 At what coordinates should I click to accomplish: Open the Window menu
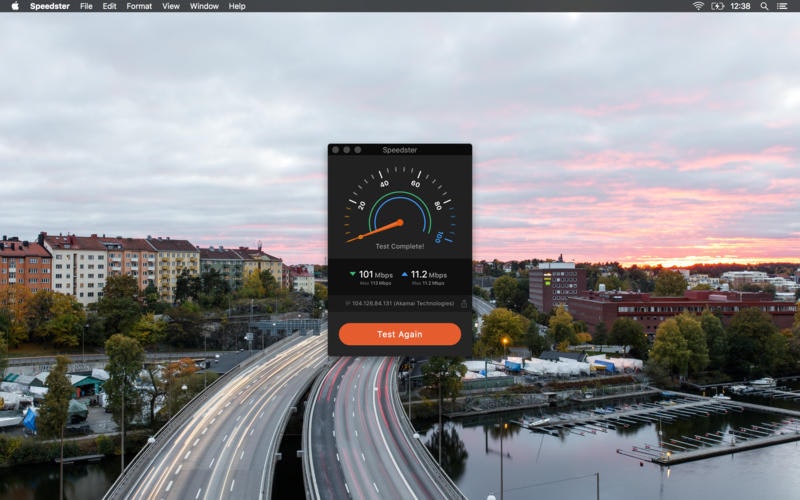[x=204, y=6]
